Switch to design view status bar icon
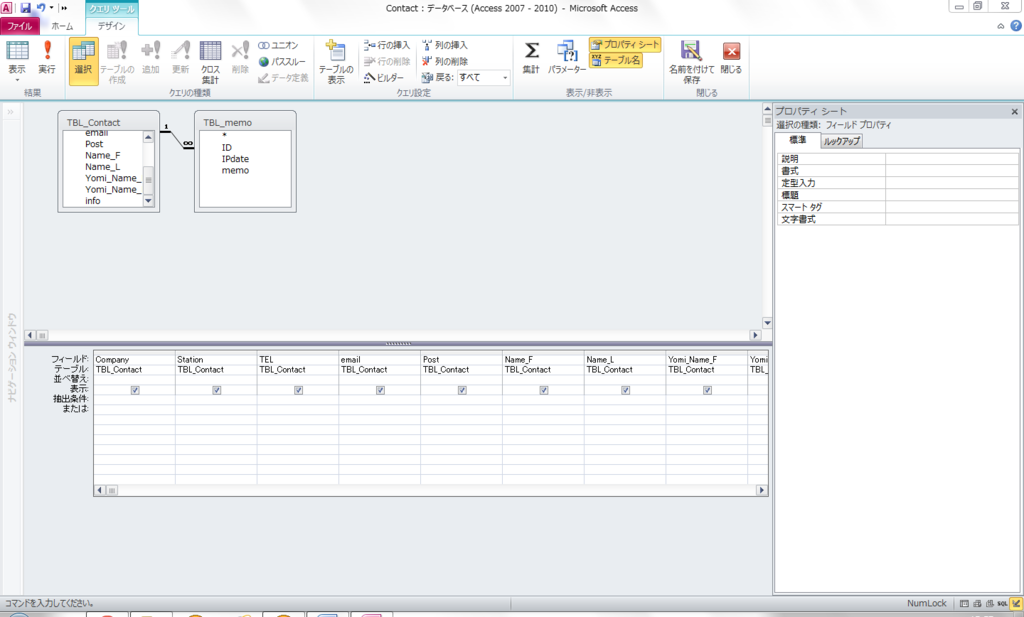 point(1016,604)
